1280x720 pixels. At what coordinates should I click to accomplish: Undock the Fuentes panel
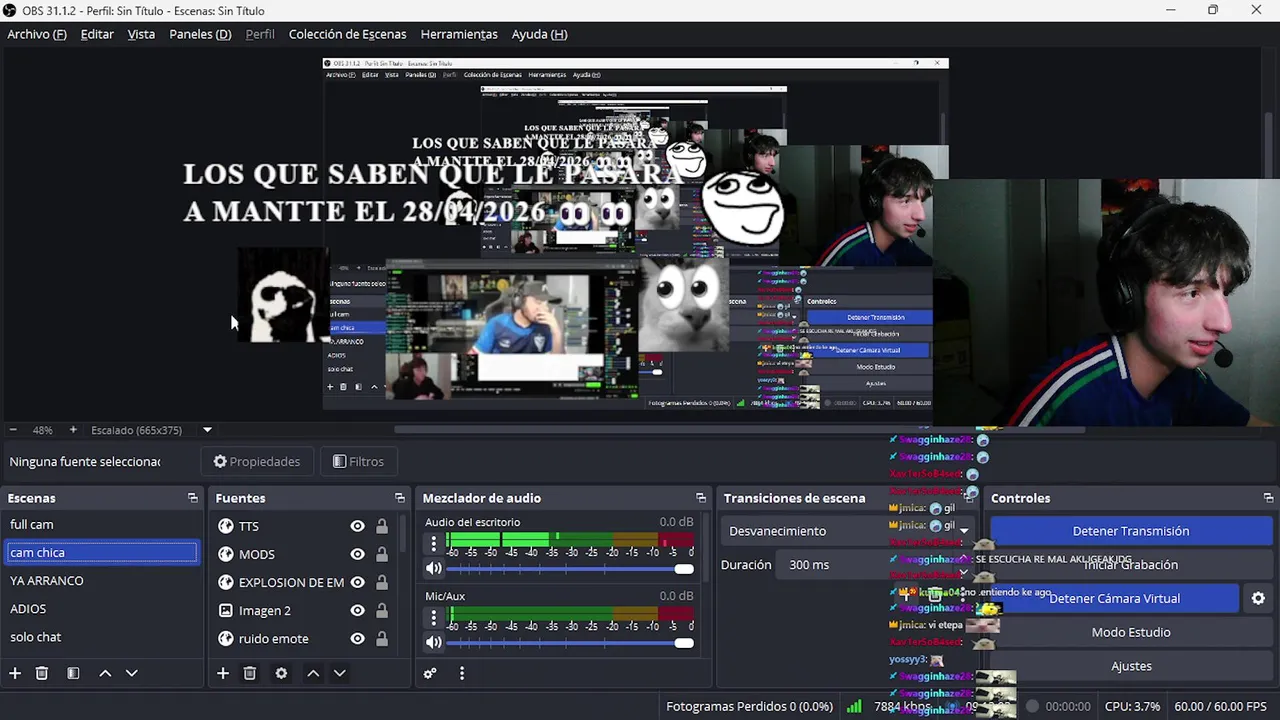400,498
